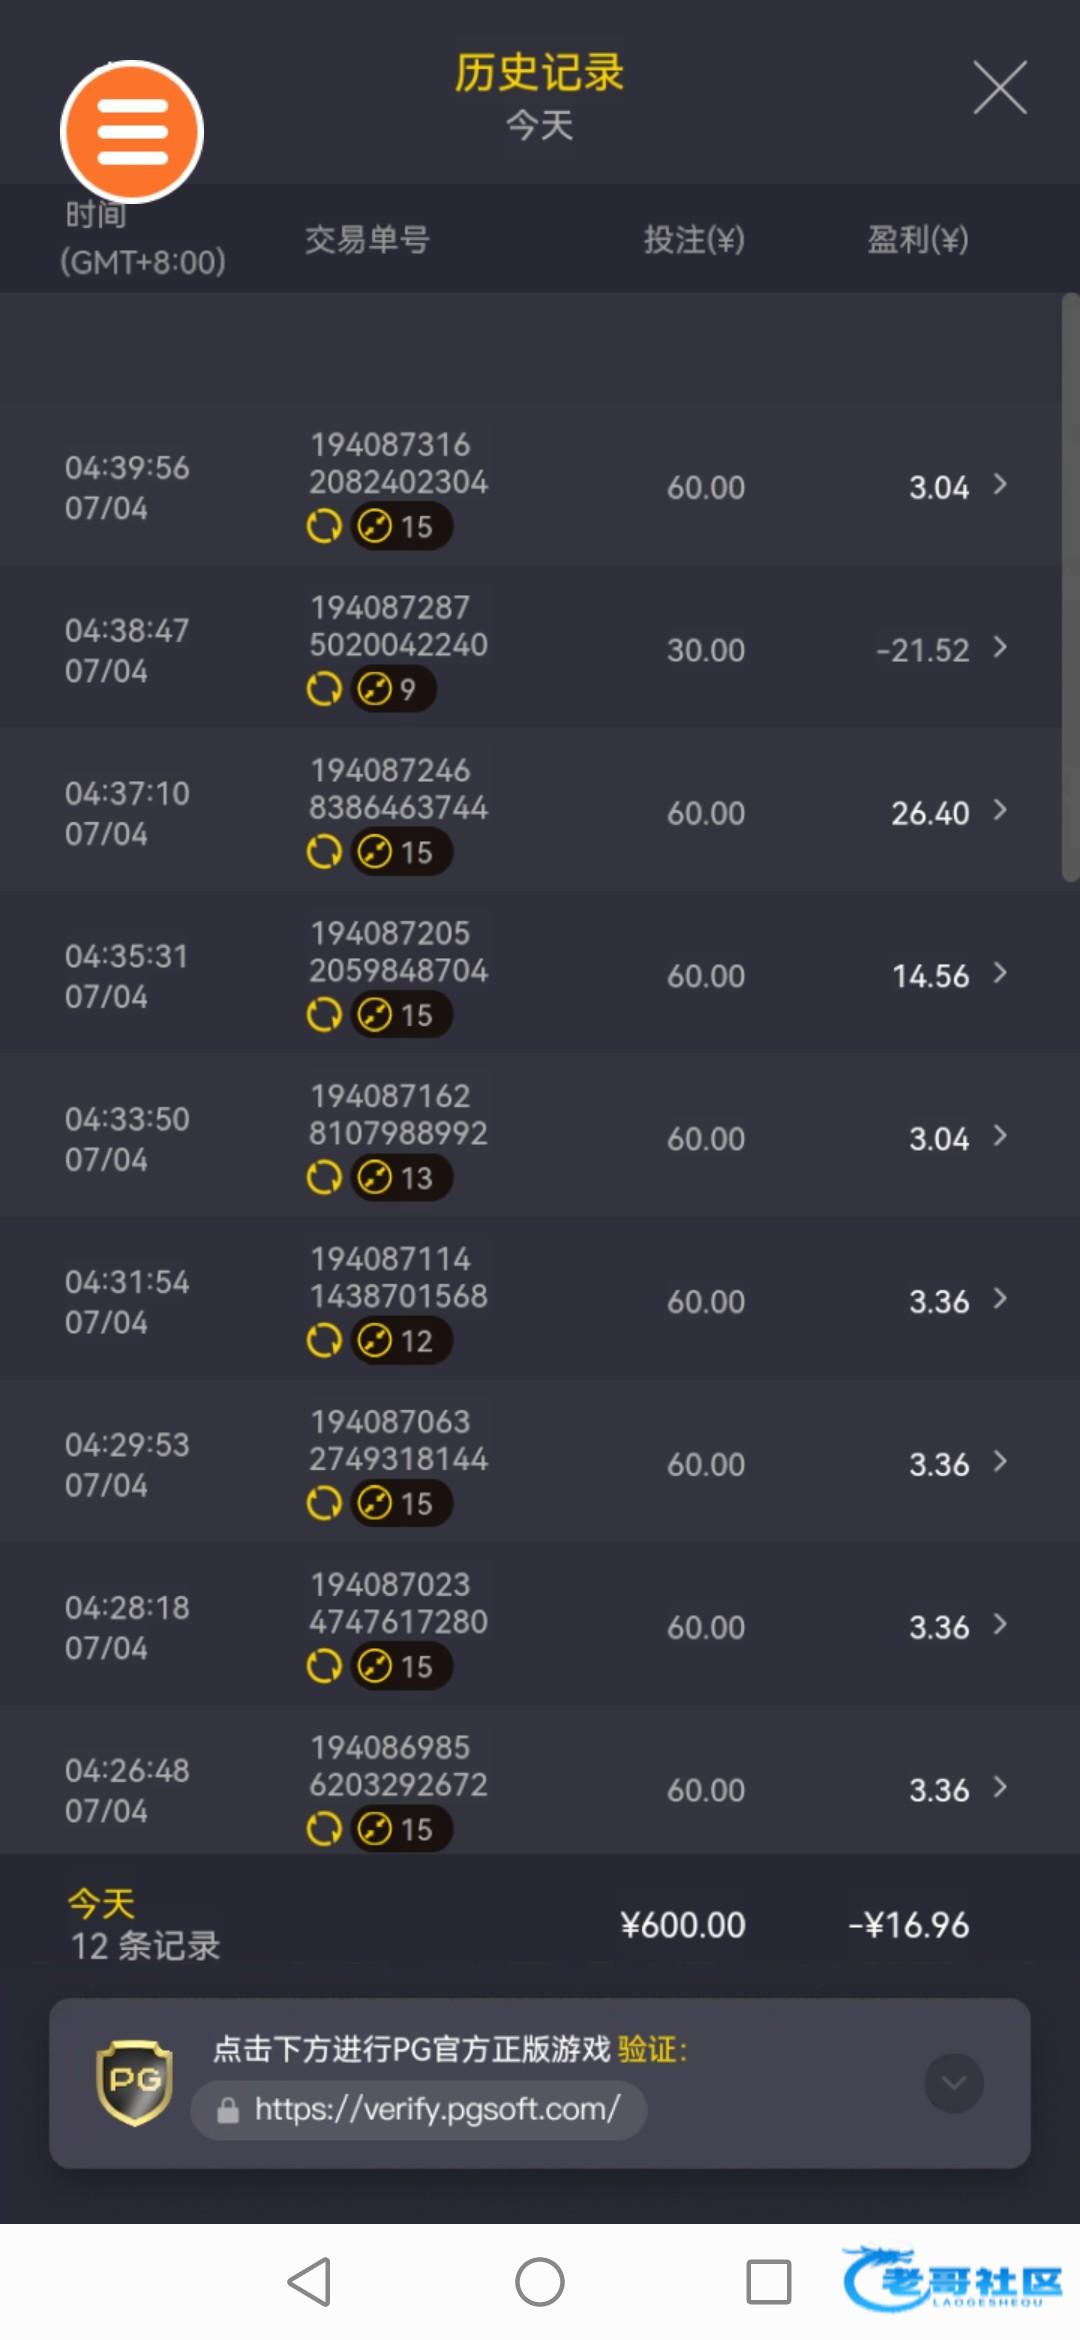Screen dimensions: 1080x2340
Task: Expand the 14.56 profit record chevron
Action: [999, 974]
